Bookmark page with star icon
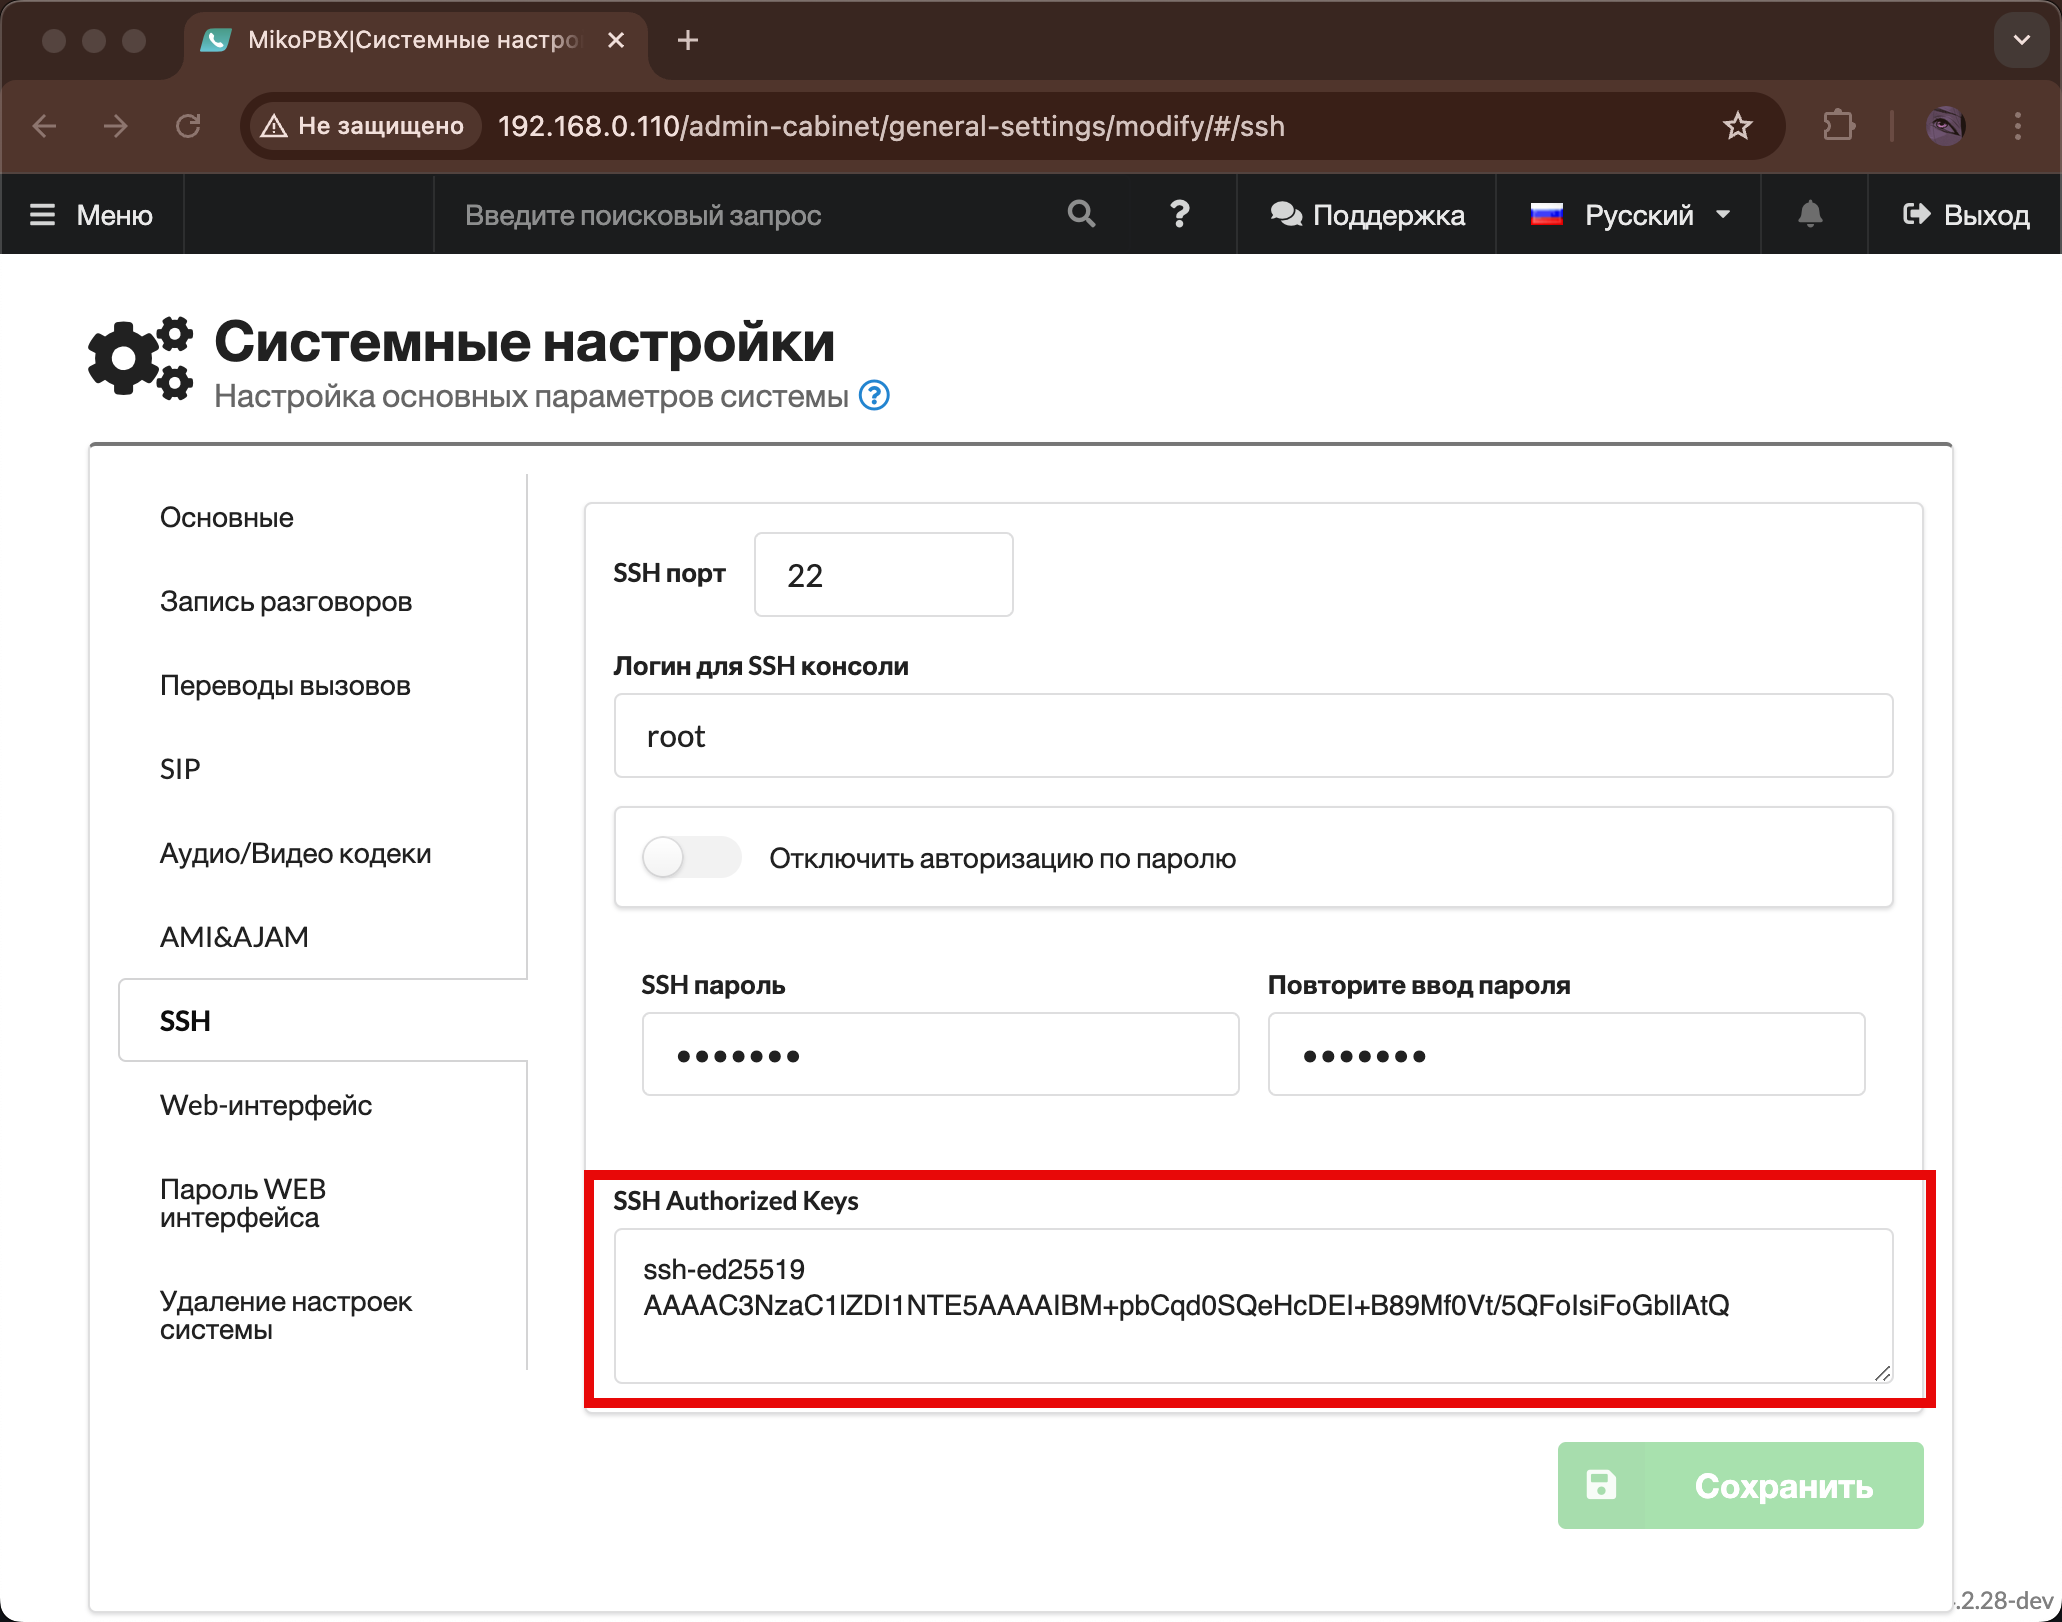Viewport: 2062px width, 1622px height. pyautogui.click(x=1738, y=126)
